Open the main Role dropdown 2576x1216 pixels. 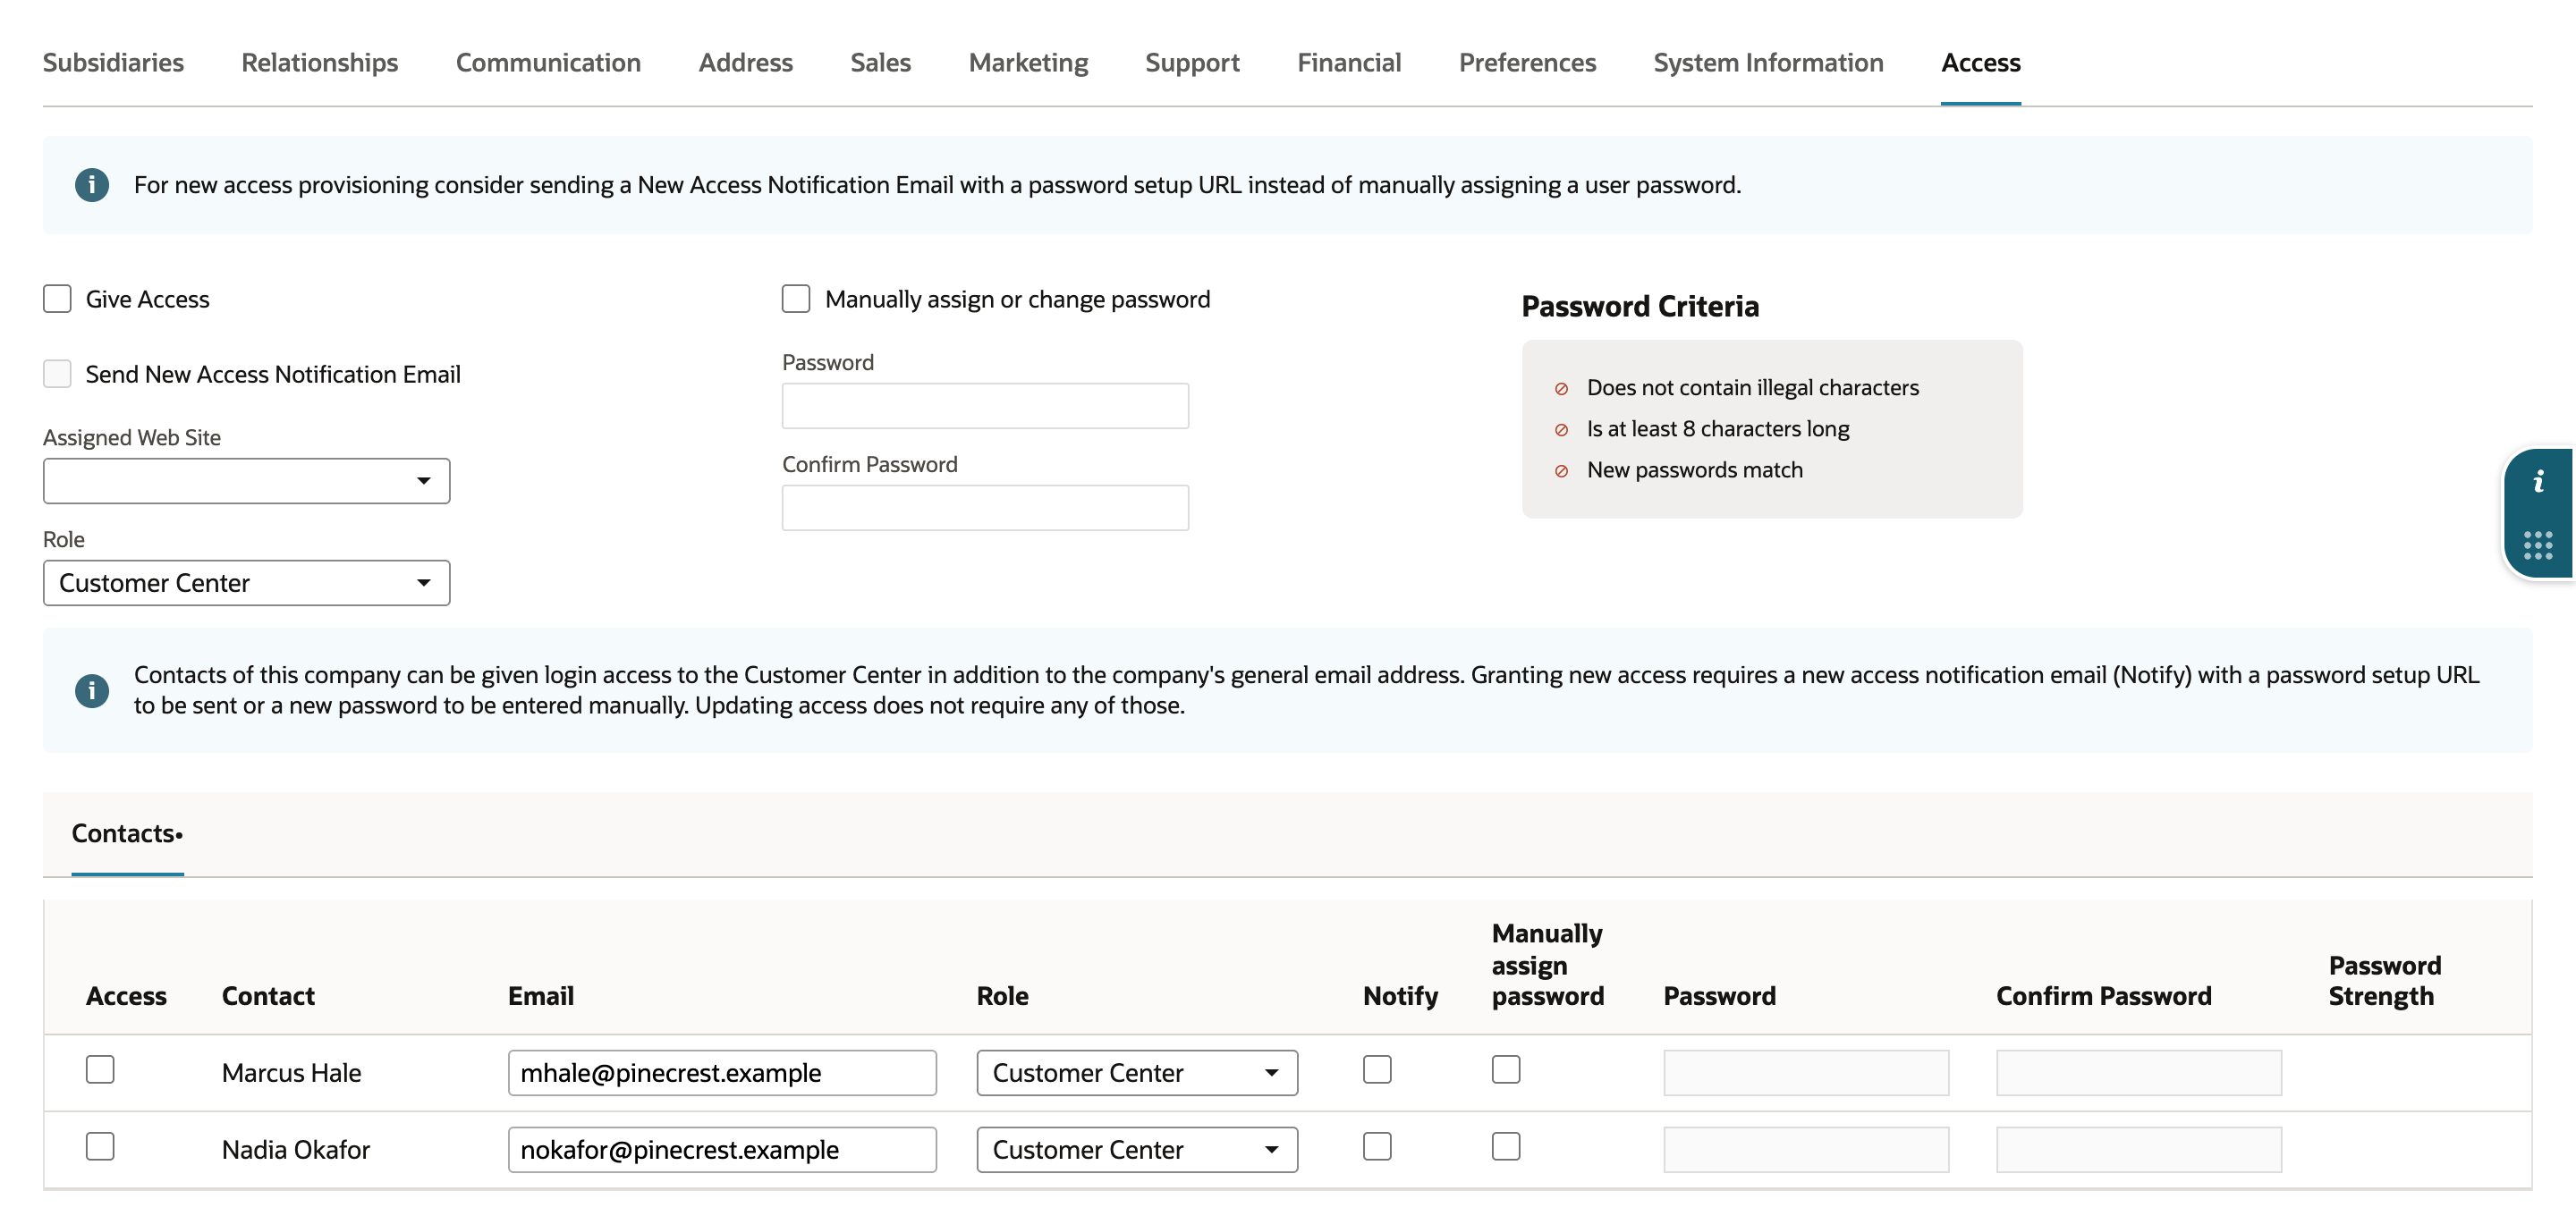[246, 583]
